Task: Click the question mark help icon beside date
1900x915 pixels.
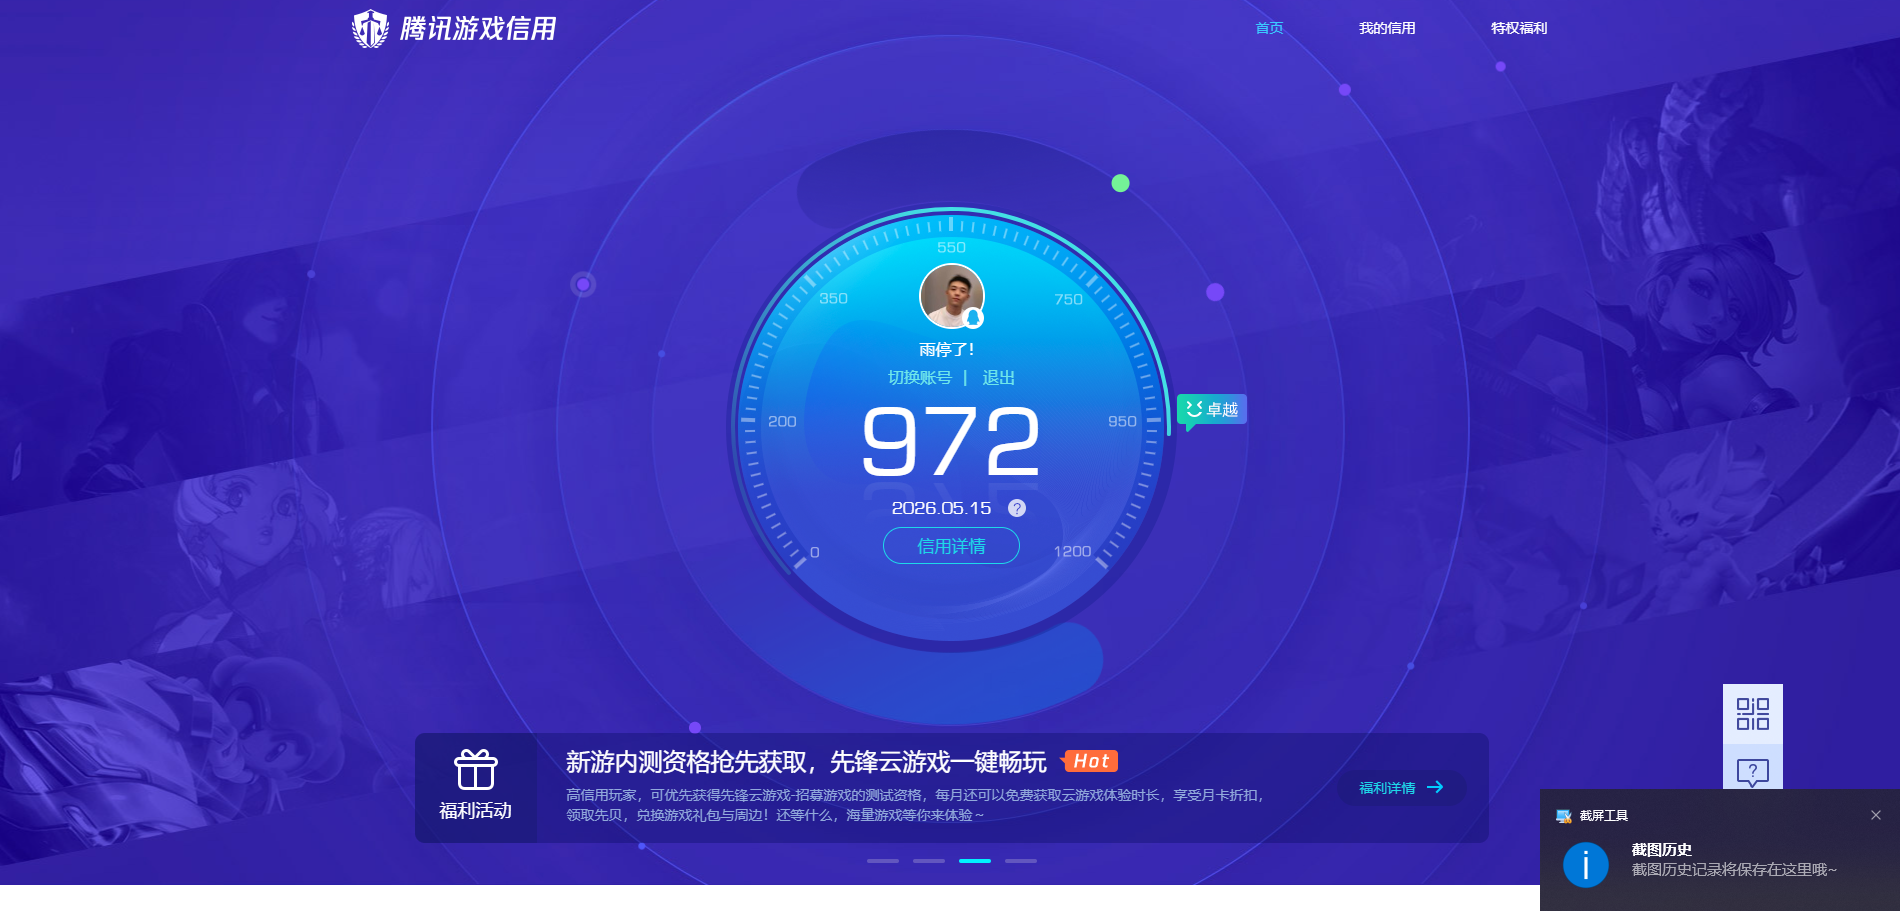Action: click(x=1017, y=508)
